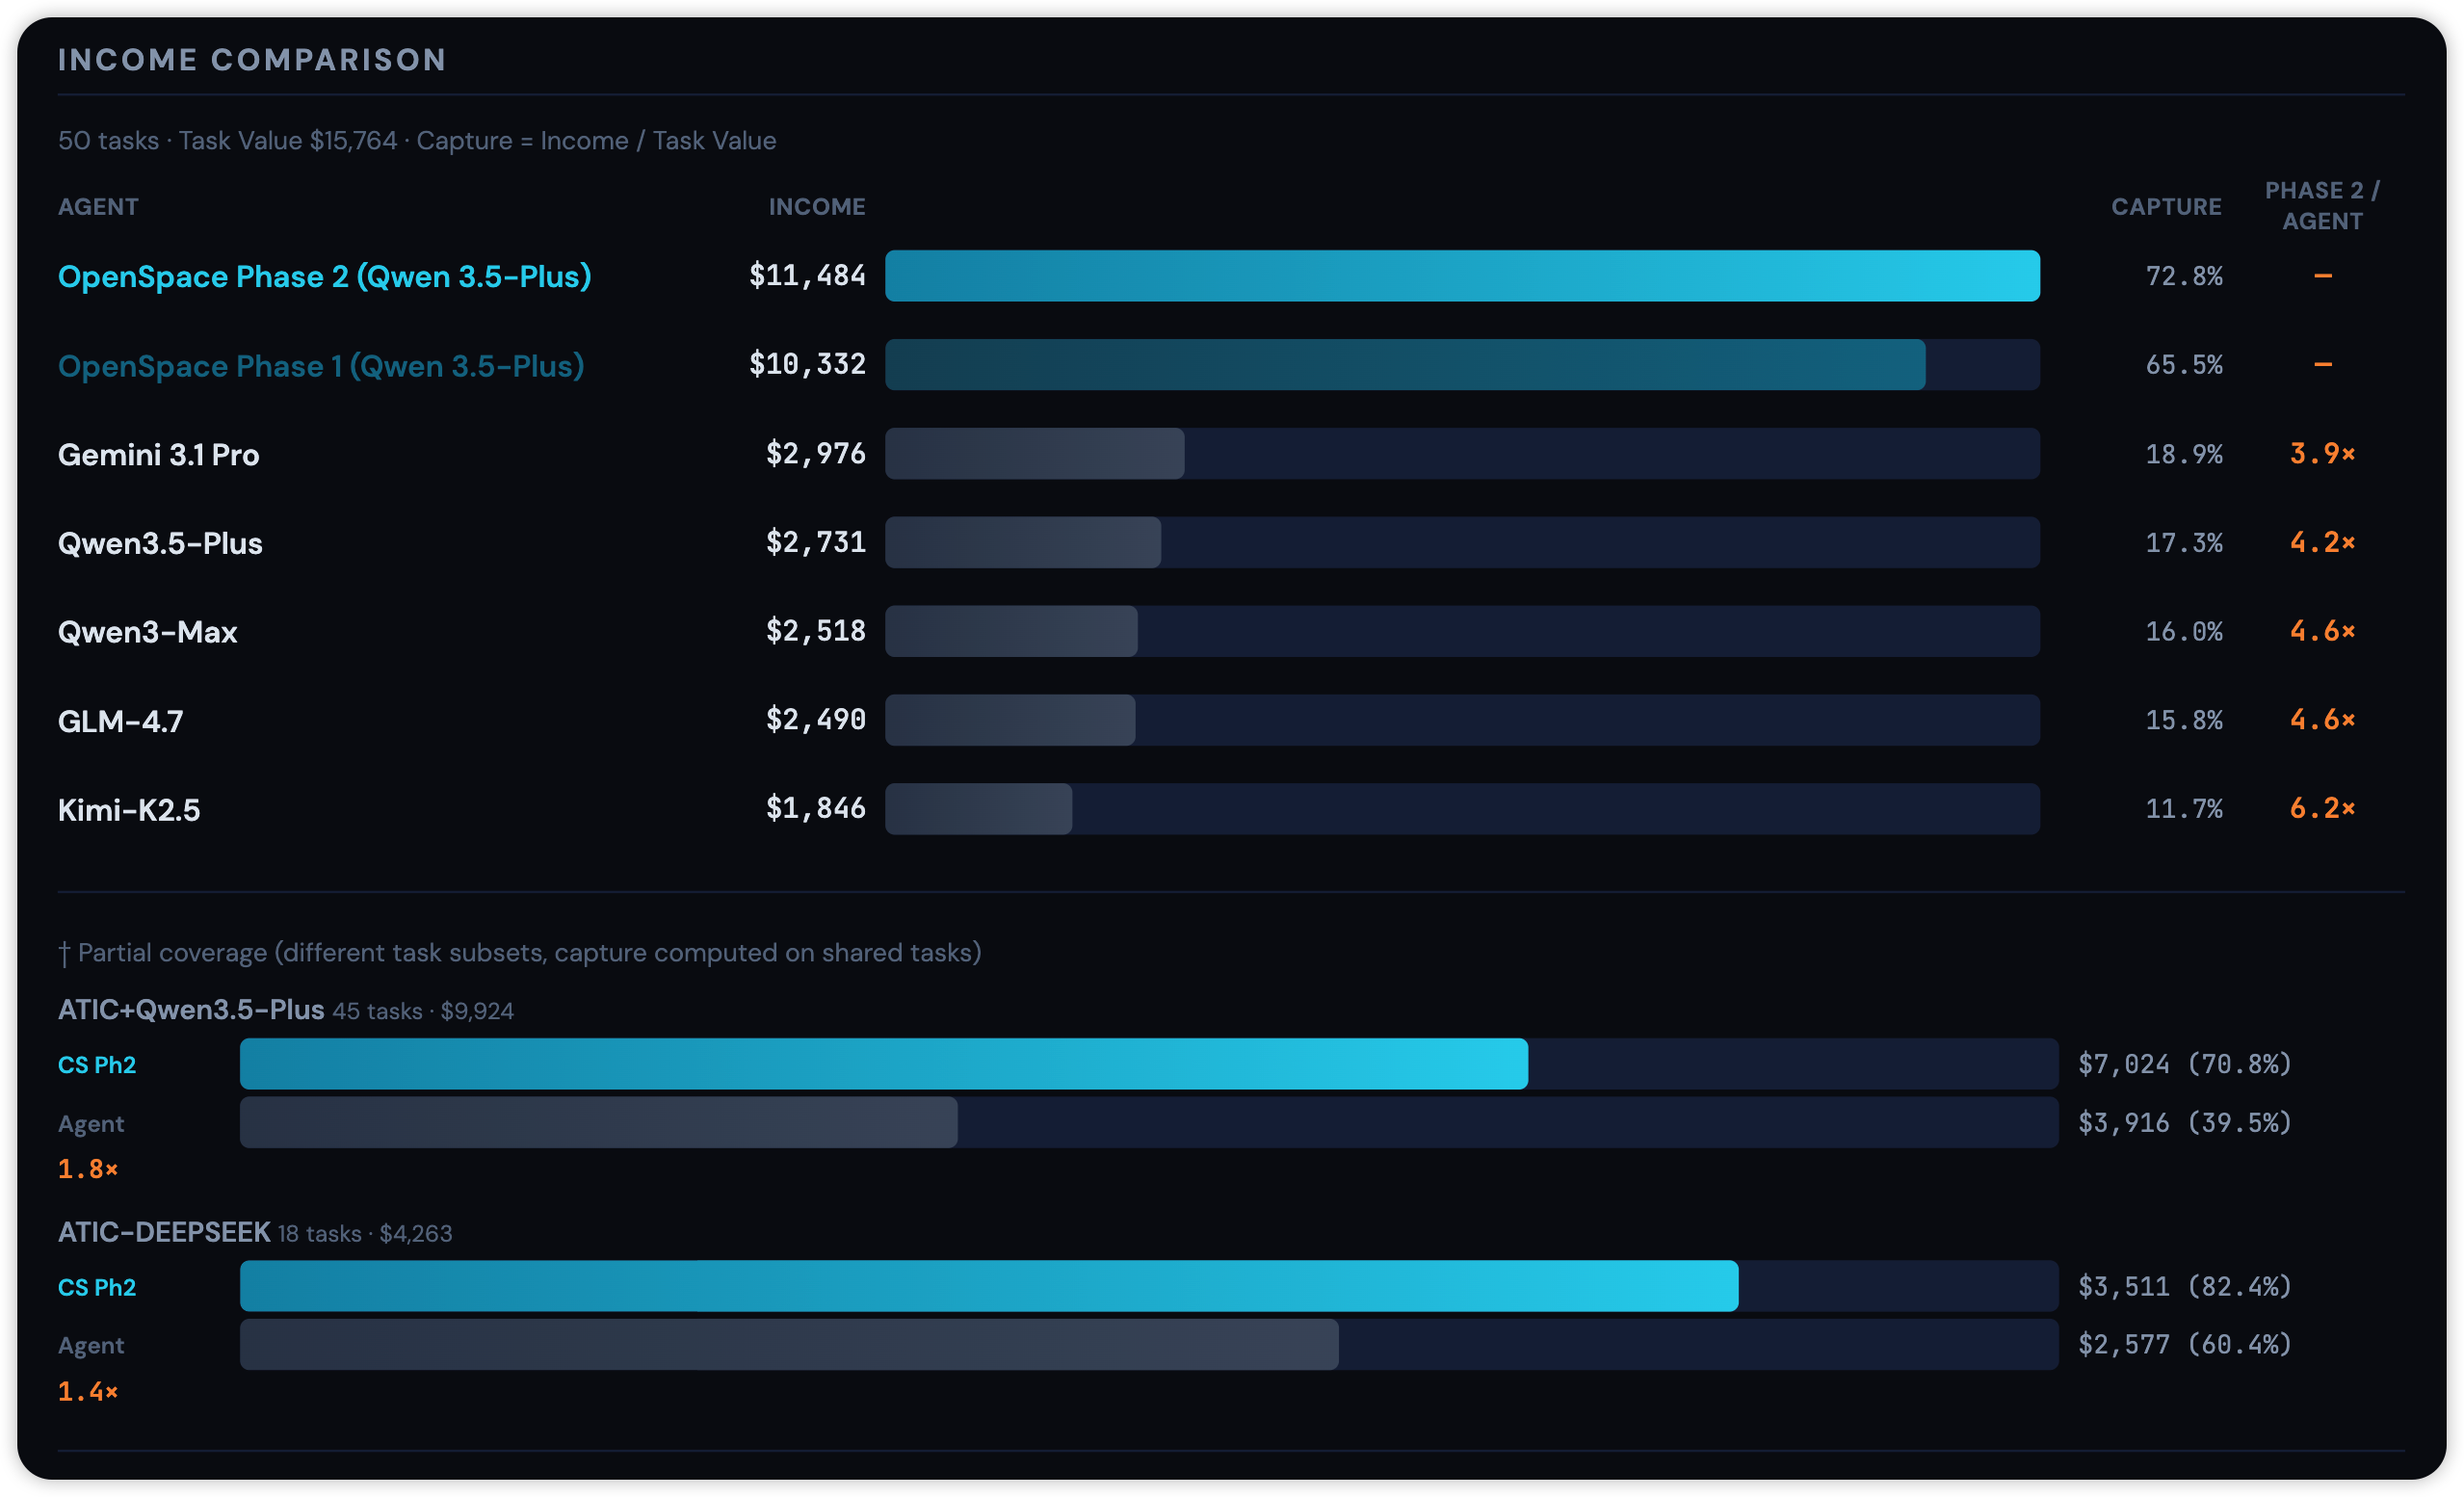This screenshot has height=1497, width=2464.
Task: Click the 6.2× multiplier for Kimi-K2.5
Action: click(2321, 809)
